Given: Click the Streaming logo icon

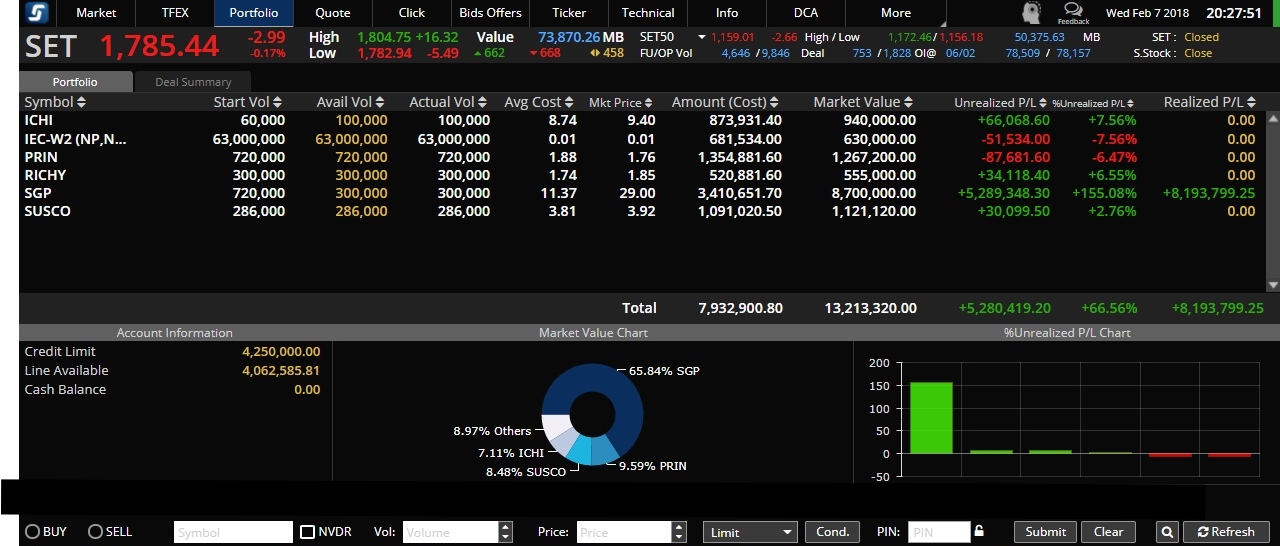Looking at the screenshot, I should click(36, 13).
